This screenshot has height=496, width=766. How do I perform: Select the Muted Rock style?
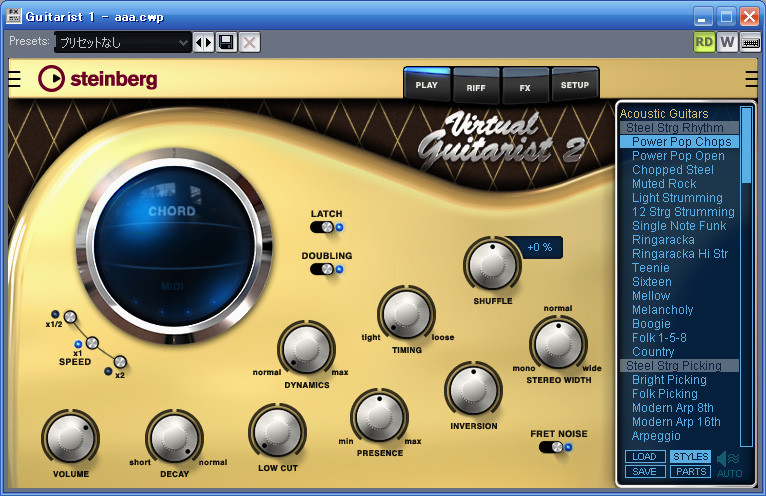(x=664, y=184)
